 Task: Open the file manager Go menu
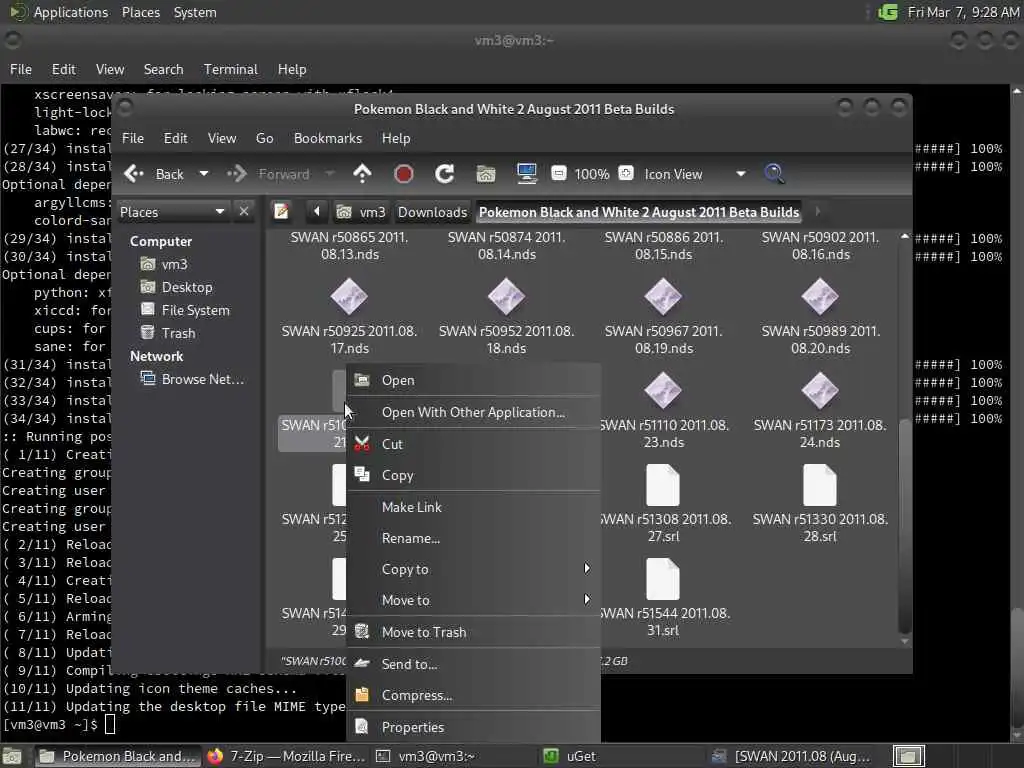(x=264, y=138)
